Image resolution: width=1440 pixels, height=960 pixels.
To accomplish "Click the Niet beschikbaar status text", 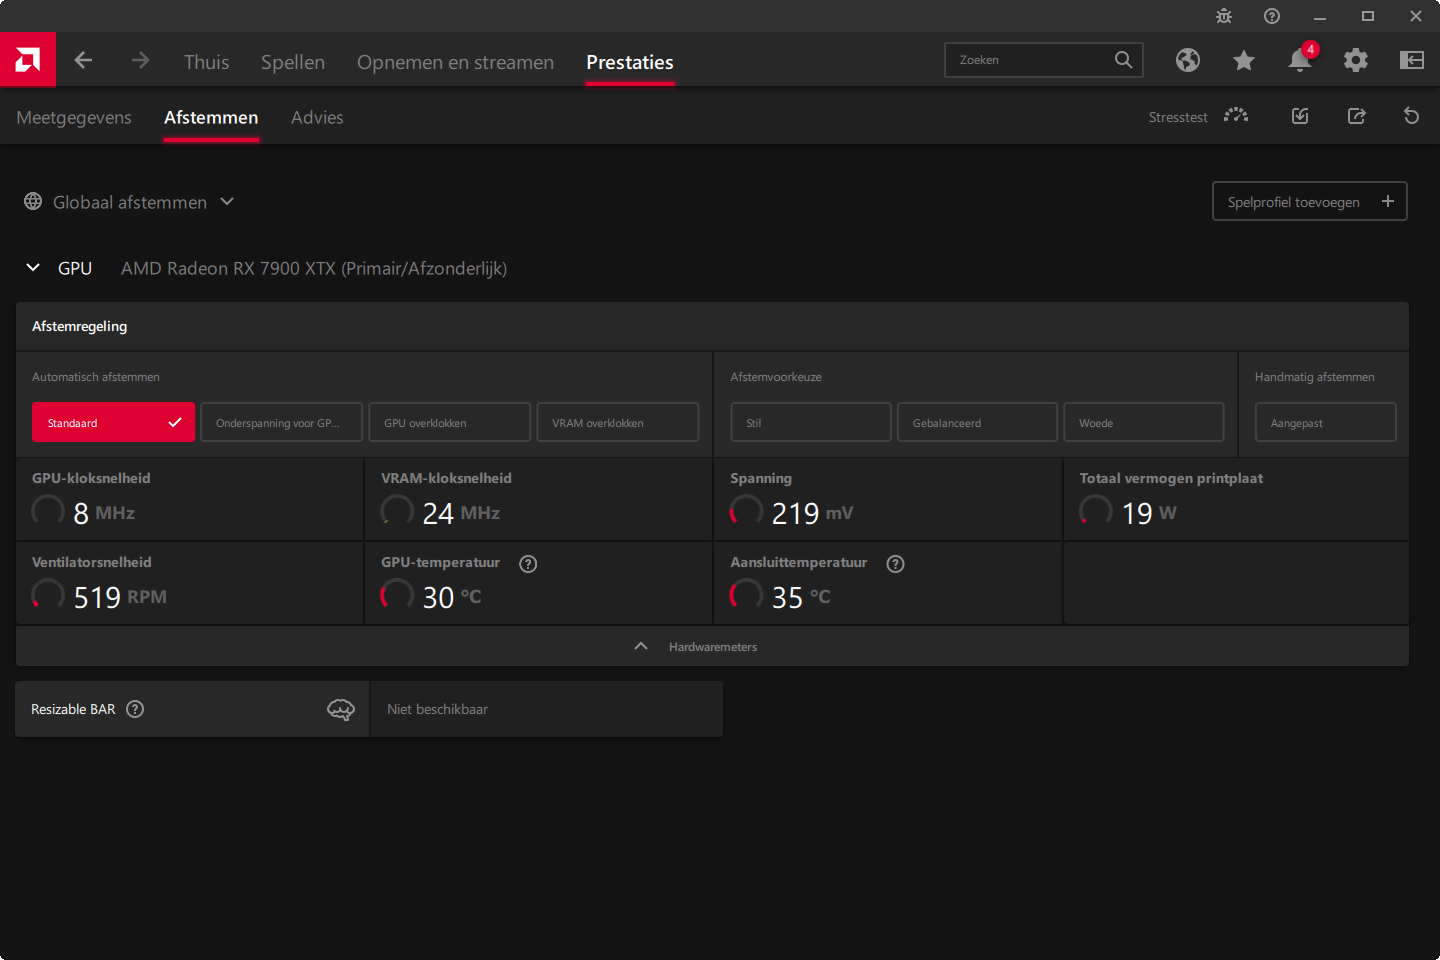I will [437, 709].
